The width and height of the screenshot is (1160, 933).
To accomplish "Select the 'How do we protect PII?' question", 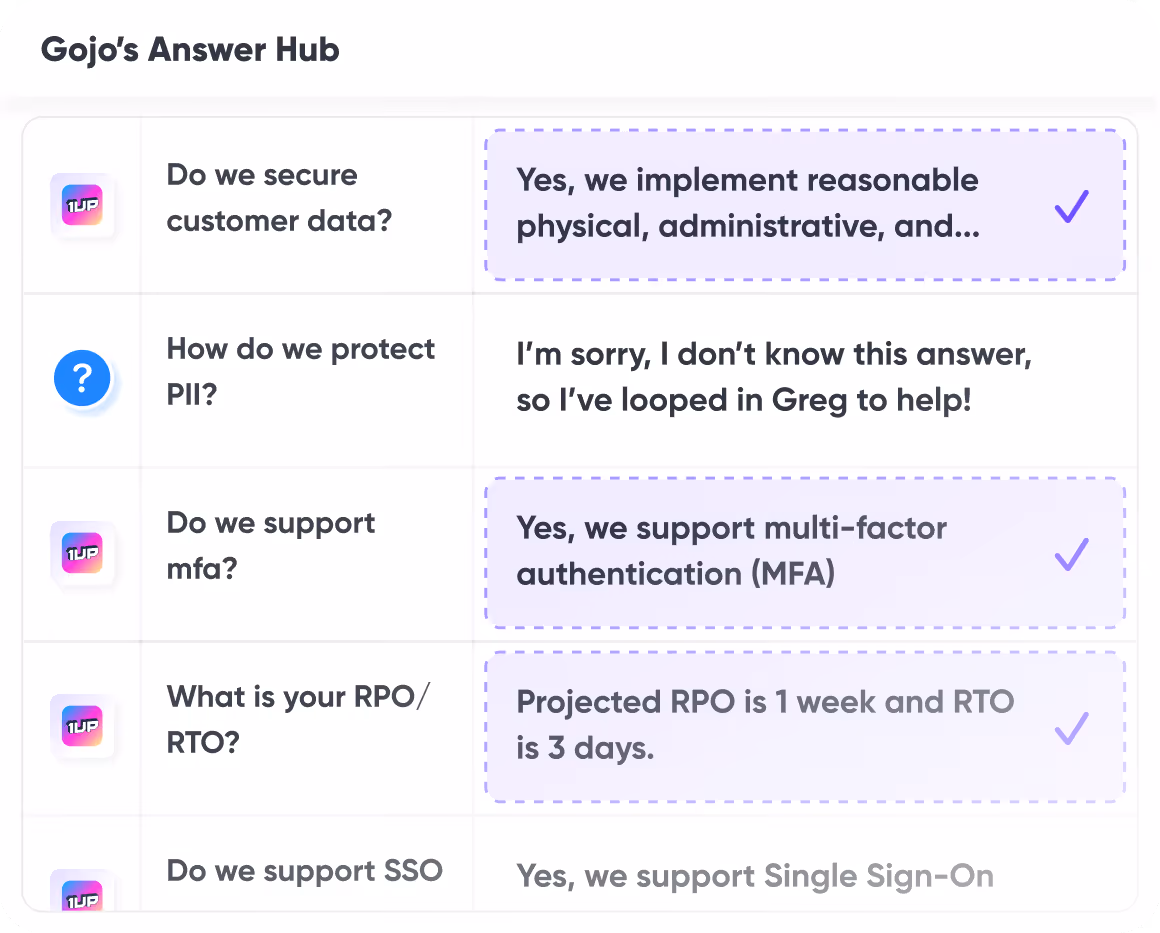I will click(300, 371).
